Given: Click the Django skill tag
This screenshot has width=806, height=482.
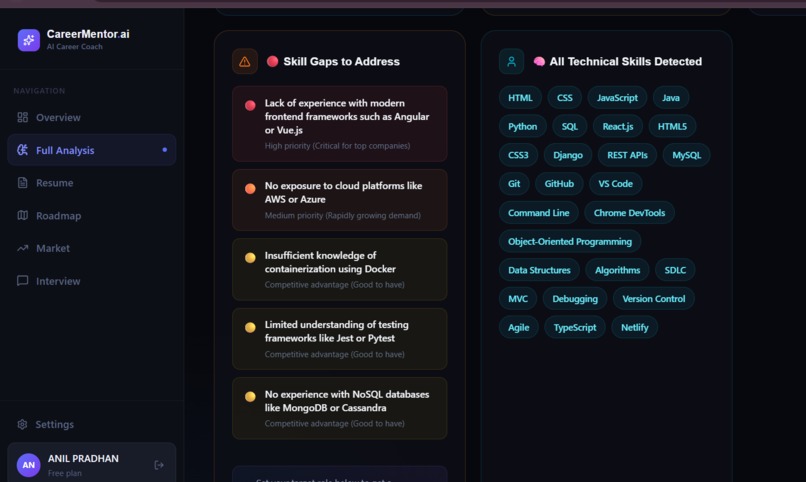Looking at the screenshot, I should (x=567, y=155).
